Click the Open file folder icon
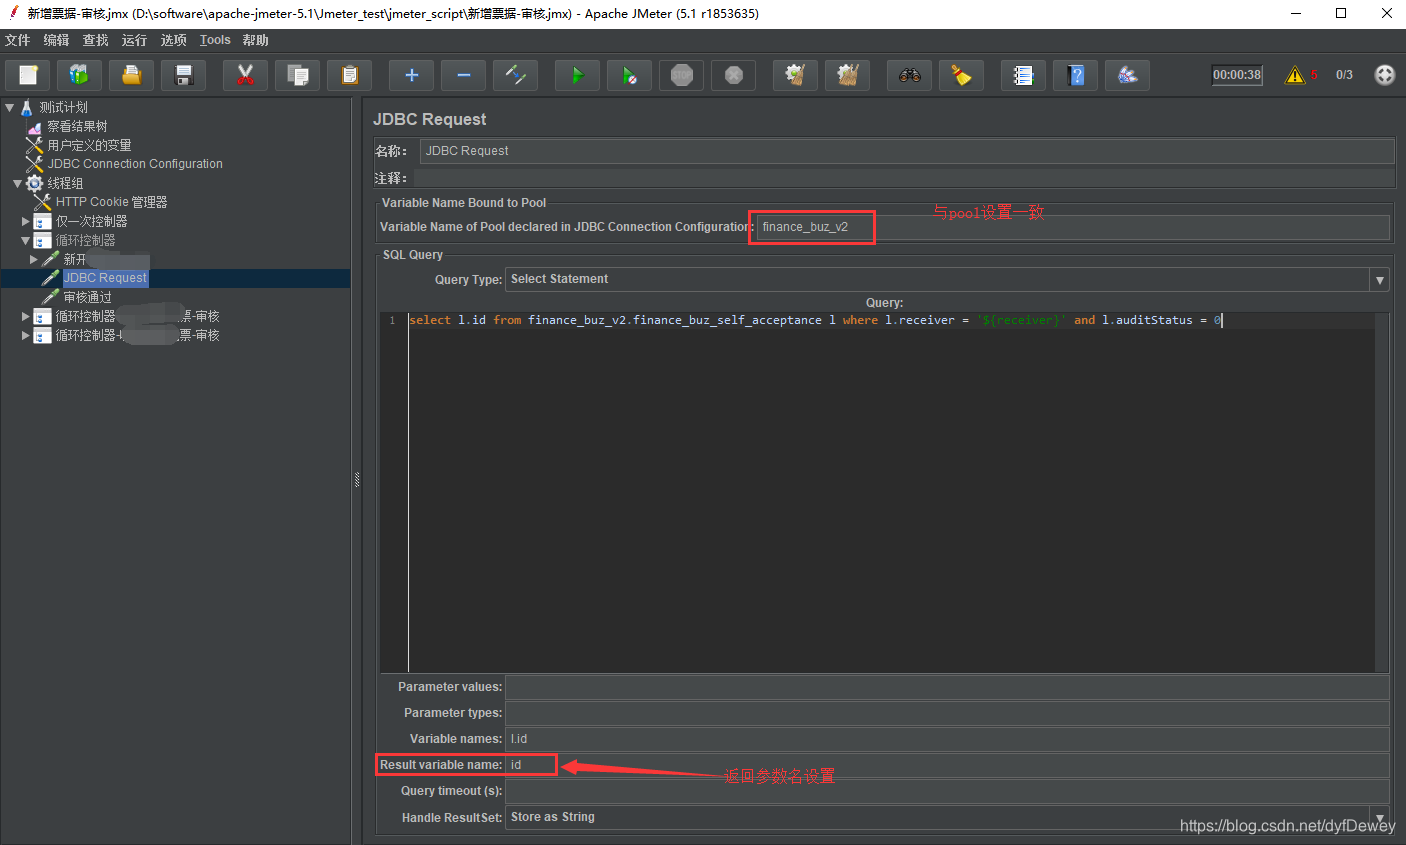Screen dimensions: 1406x845 point(131,75)
